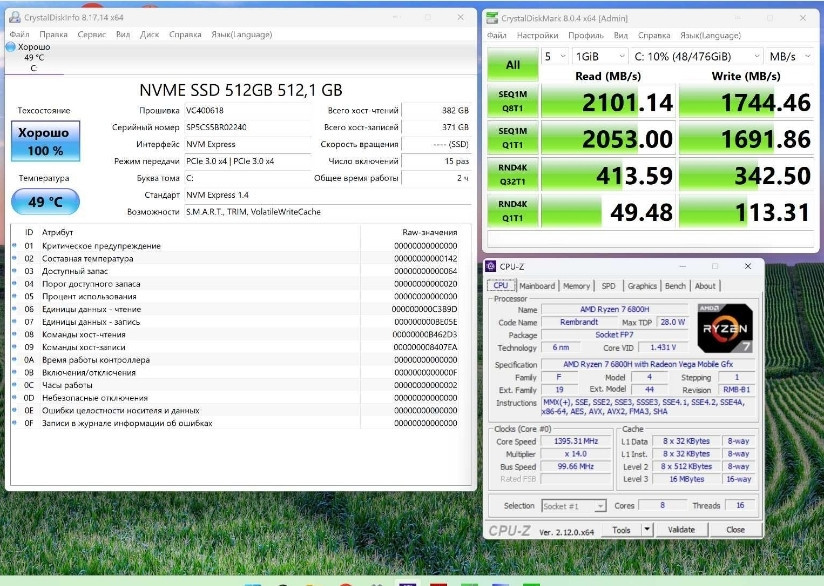The image size is (824, 586).
Task: Start all tests with the All button
Action: (x=514, y=64)
